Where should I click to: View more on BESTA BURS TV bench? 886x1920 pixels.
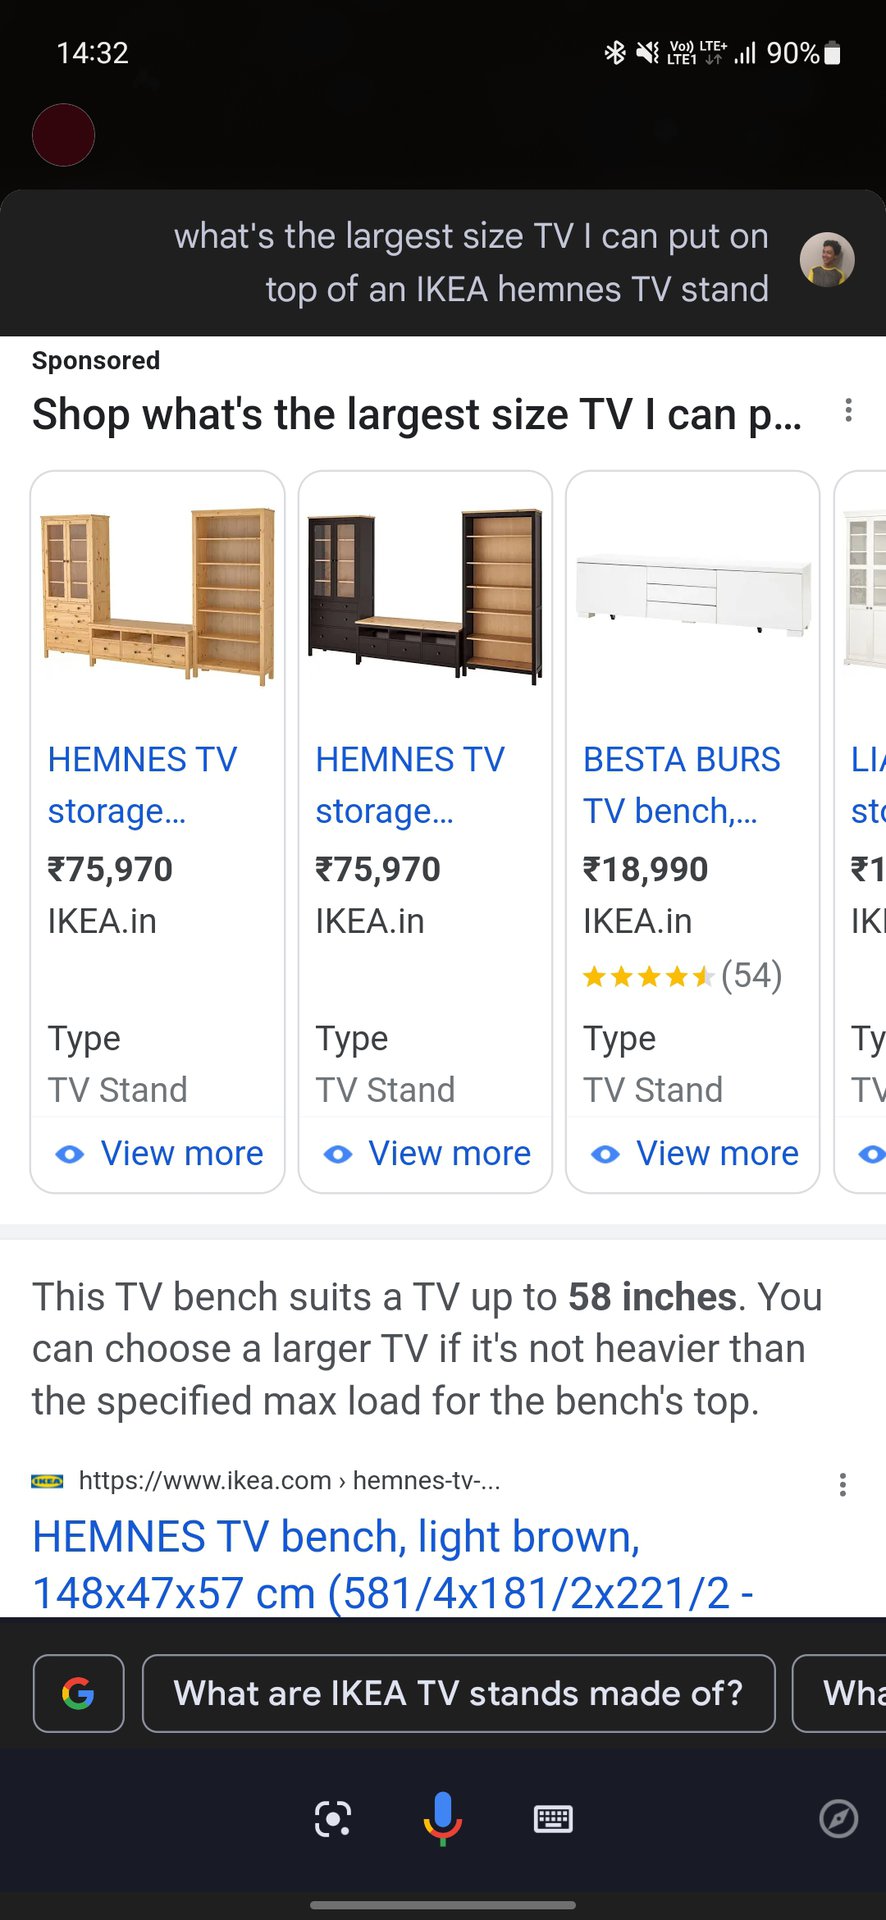695,1153
